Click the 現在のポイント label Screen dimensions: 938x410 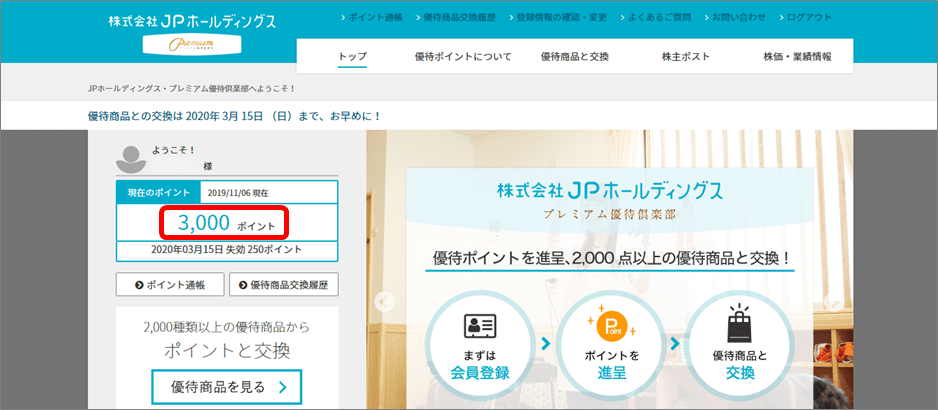pos(159,193)
